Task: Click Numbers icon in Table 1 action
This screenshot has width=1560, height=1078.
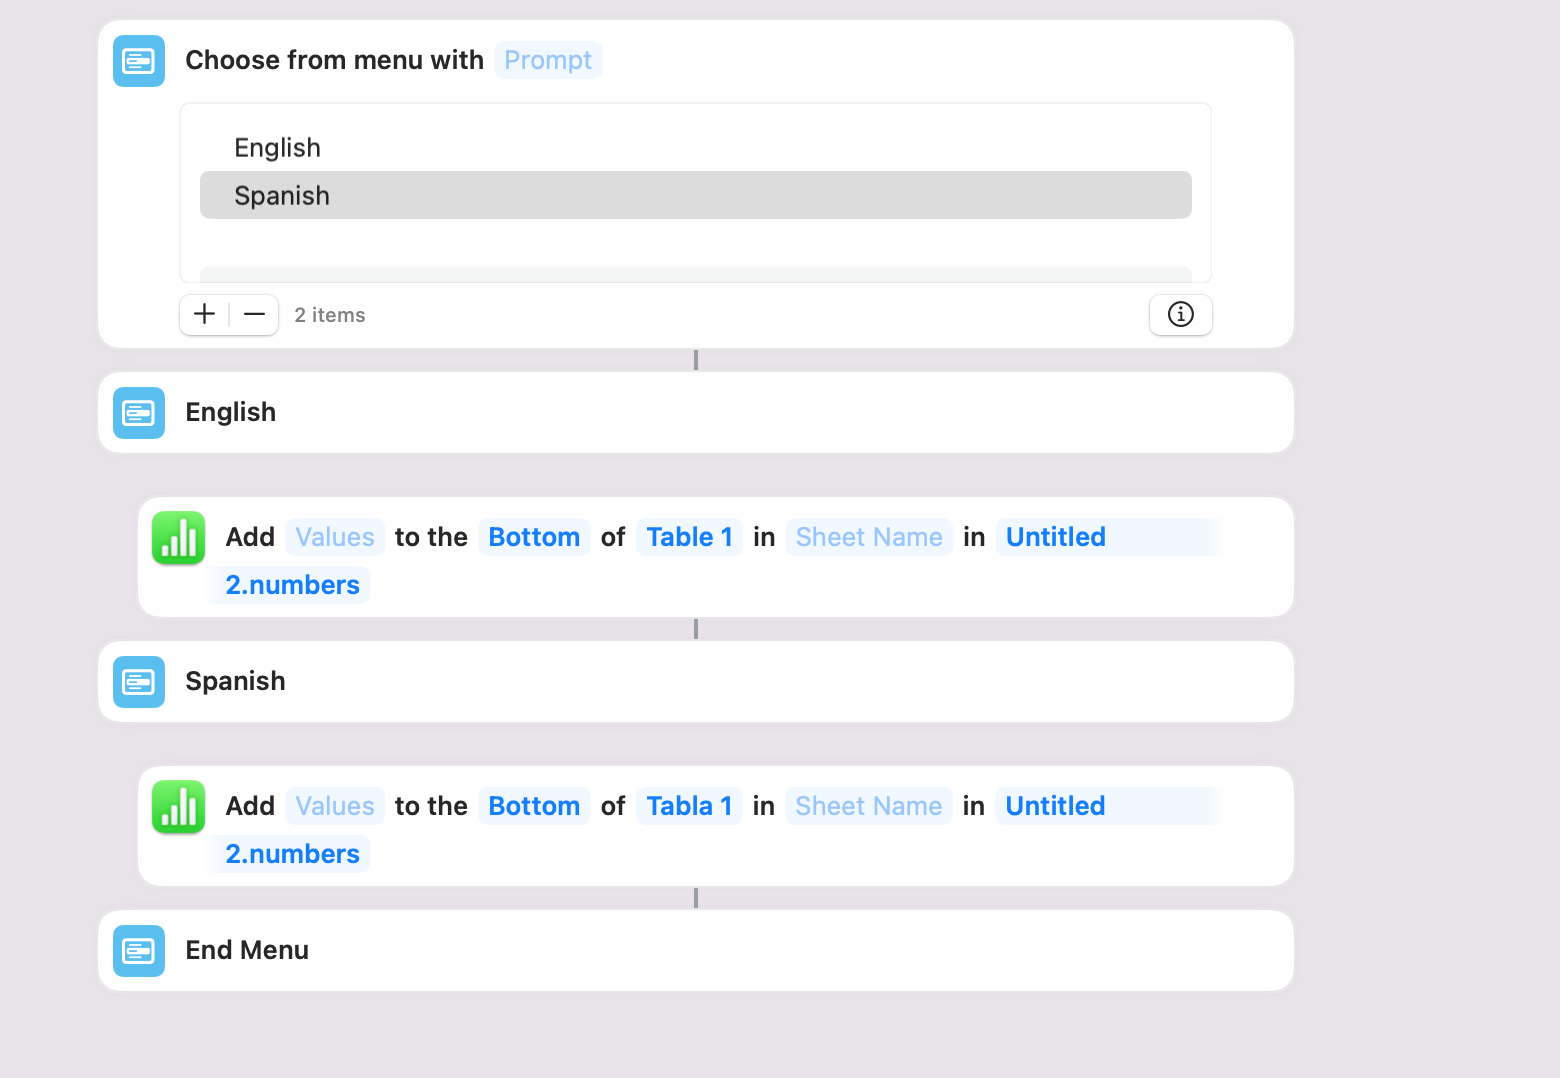Action: 179,538
